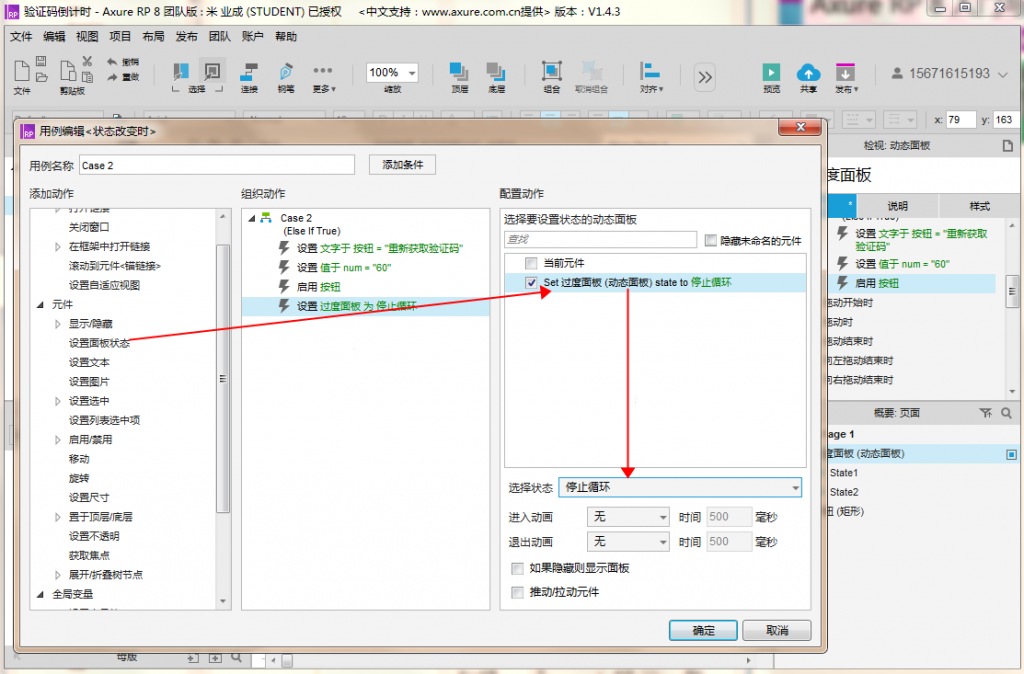1024x674 pixels.
Task: Click the 确定 button
Action: pos(704,631)
